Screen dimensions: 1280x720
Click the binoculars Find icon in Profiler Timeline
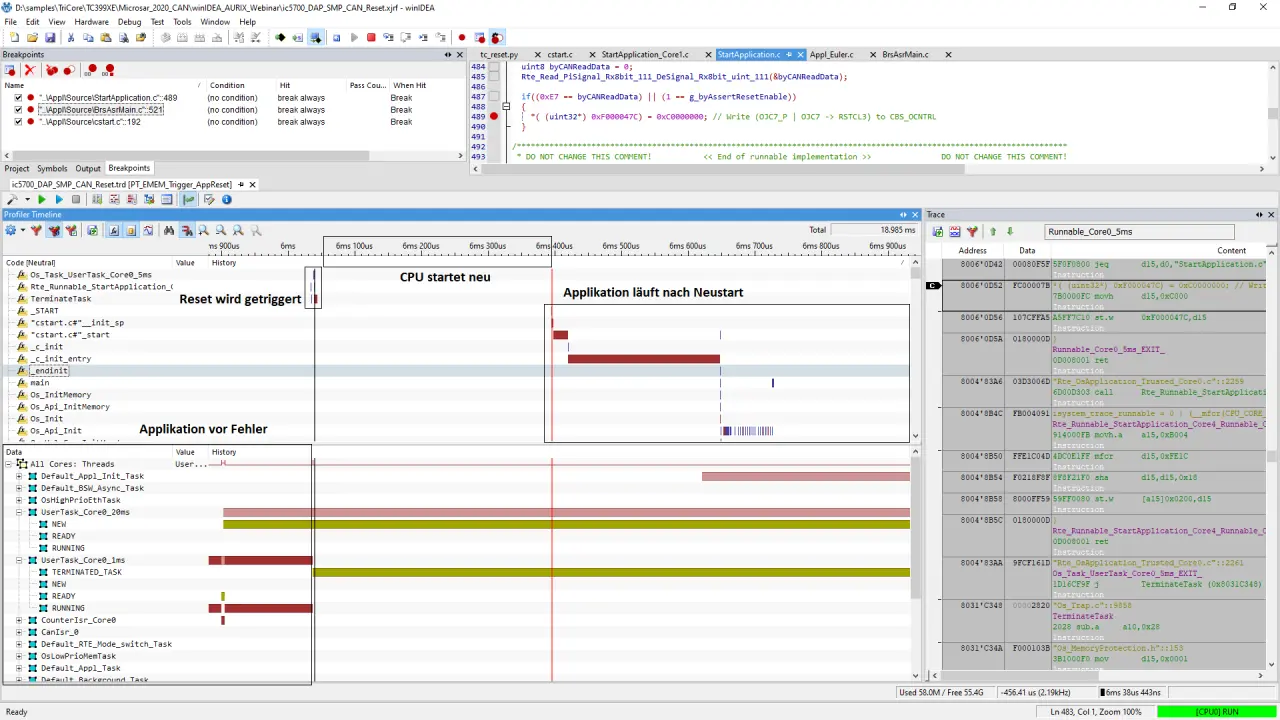[169, 231]
